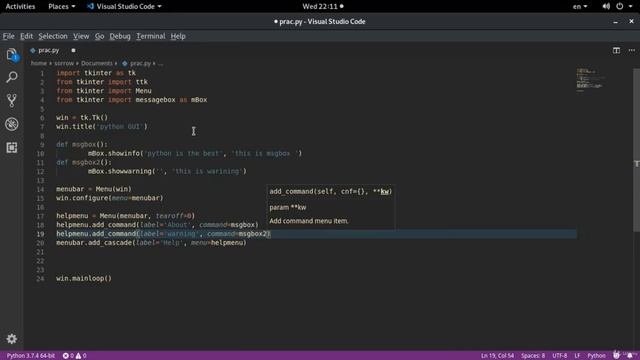Screen dimensions: 640x360
Task: Click 'menubar = Menu(win)' on line 14
Action: [x=94, y=189]
